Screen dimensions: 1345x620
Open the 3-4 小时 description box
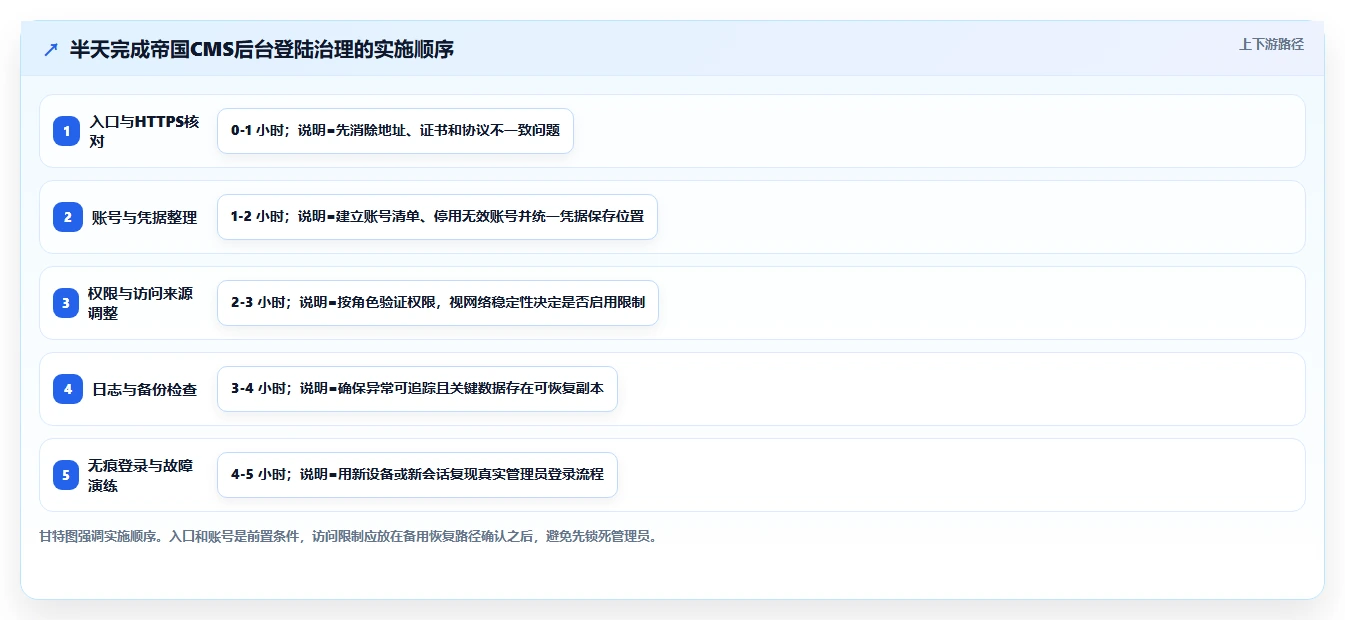pos(417,389)
